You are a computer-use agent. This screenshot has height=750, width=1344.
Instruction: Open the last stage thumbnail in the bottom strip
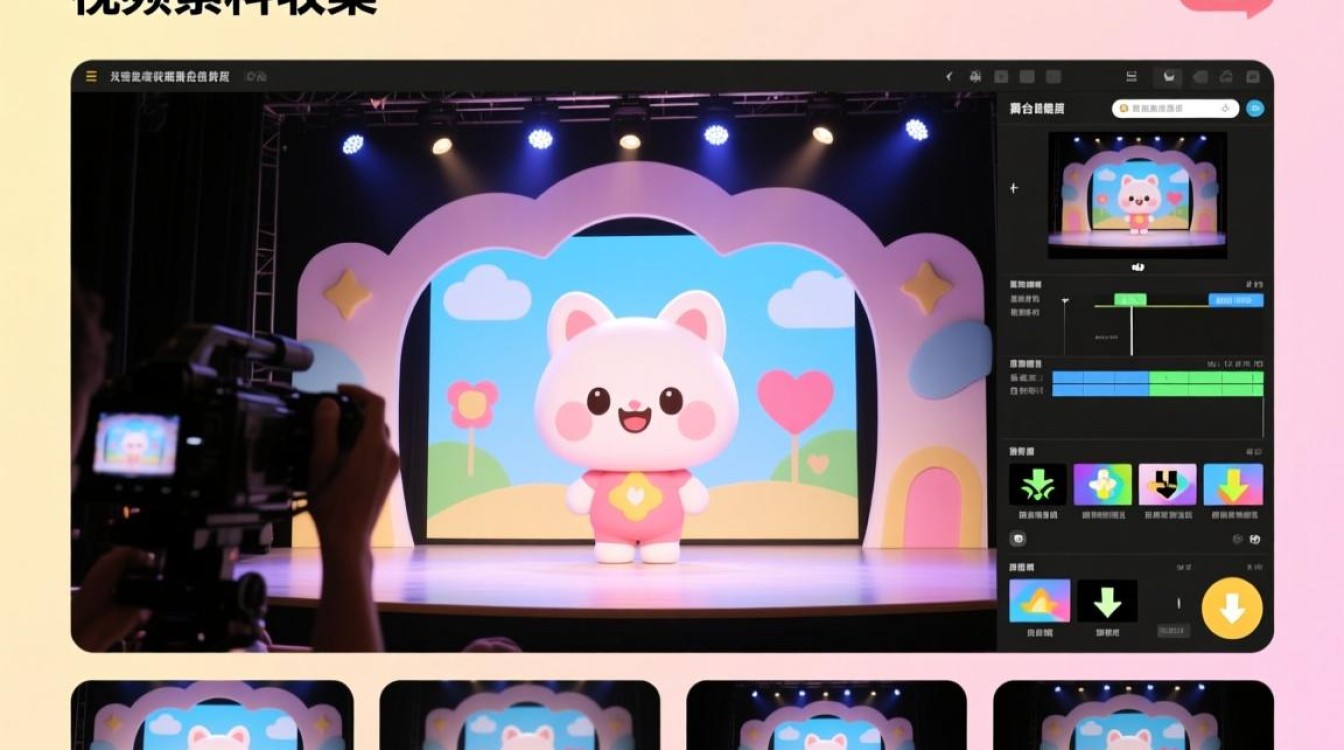[x=1133, y=715]
